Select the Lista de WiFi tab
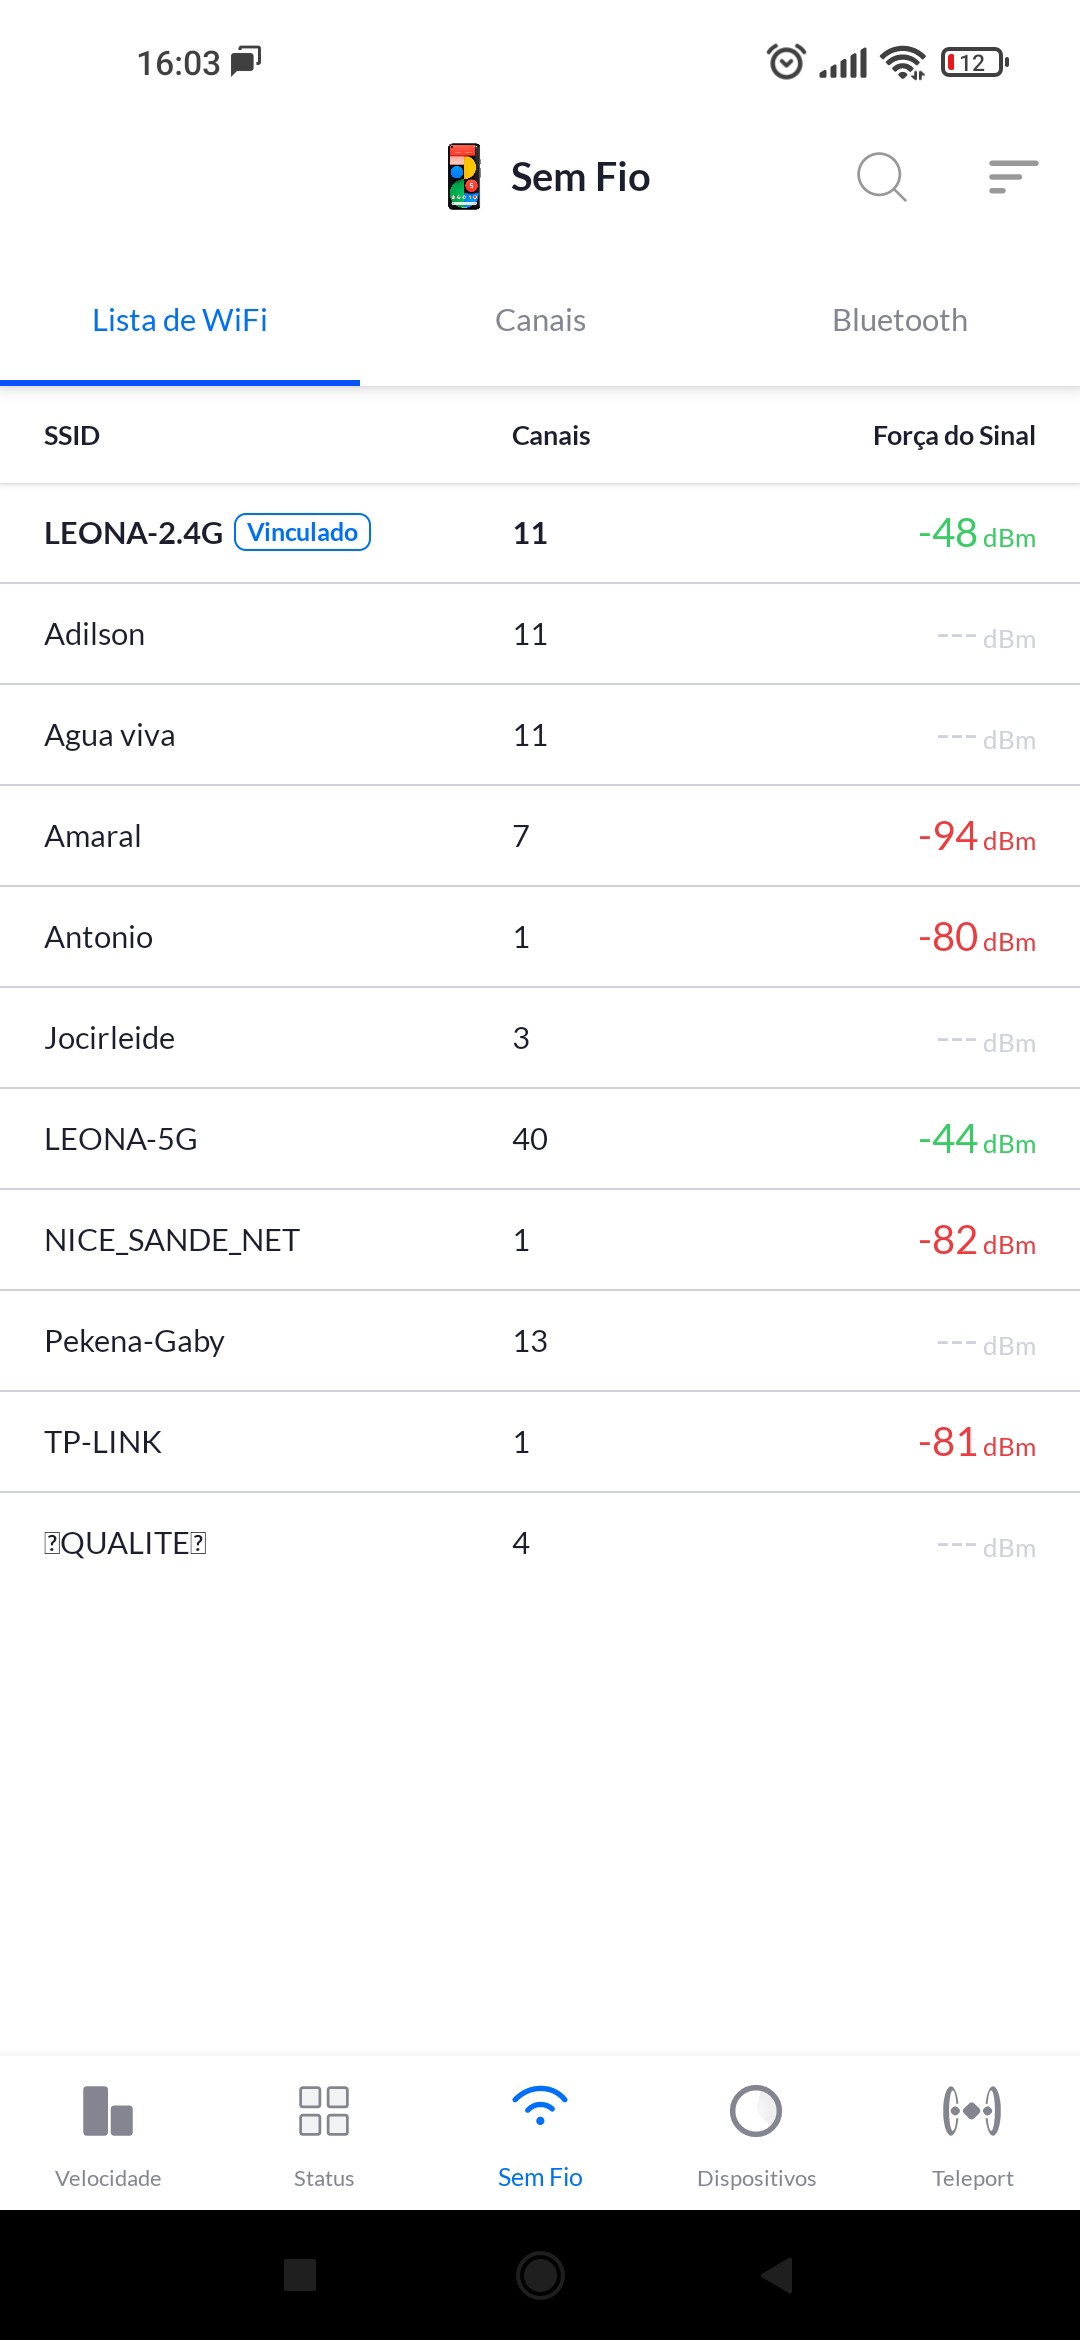The image size is (1080, 2340). pyautogui.click(x=180, y=321)
